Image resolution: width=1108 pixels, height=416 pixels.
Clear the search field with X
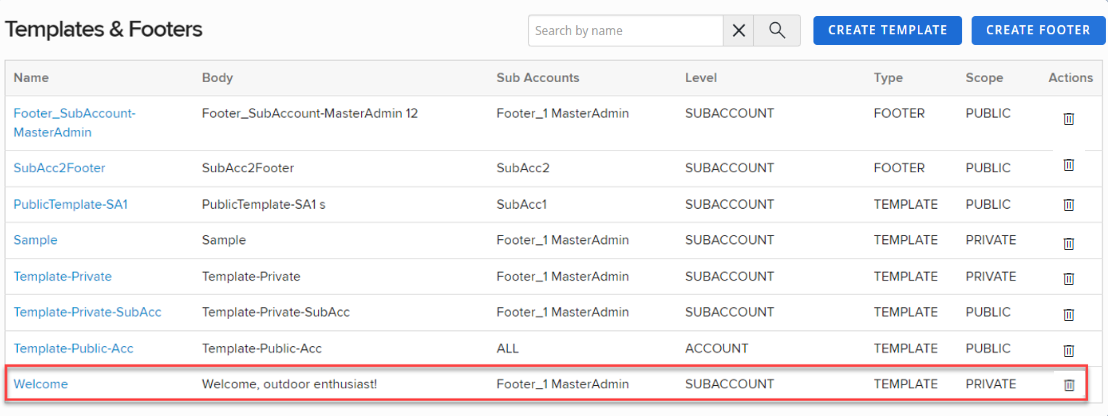point(739,31)
